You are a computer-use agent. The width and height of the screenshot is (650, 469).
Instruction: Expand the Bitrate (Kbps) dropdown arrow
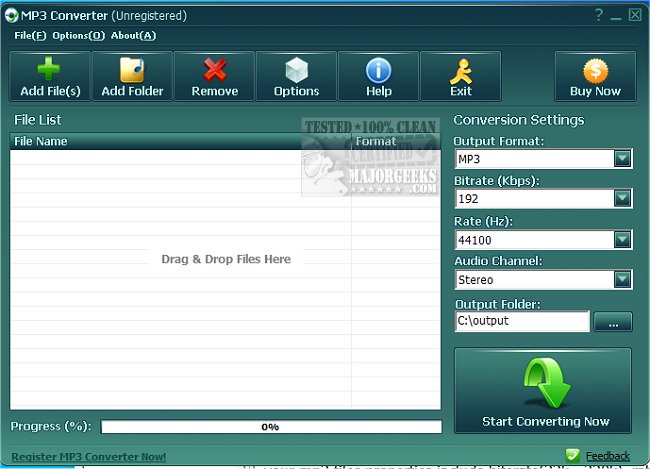pyautogui.click(x=622, y=198)
